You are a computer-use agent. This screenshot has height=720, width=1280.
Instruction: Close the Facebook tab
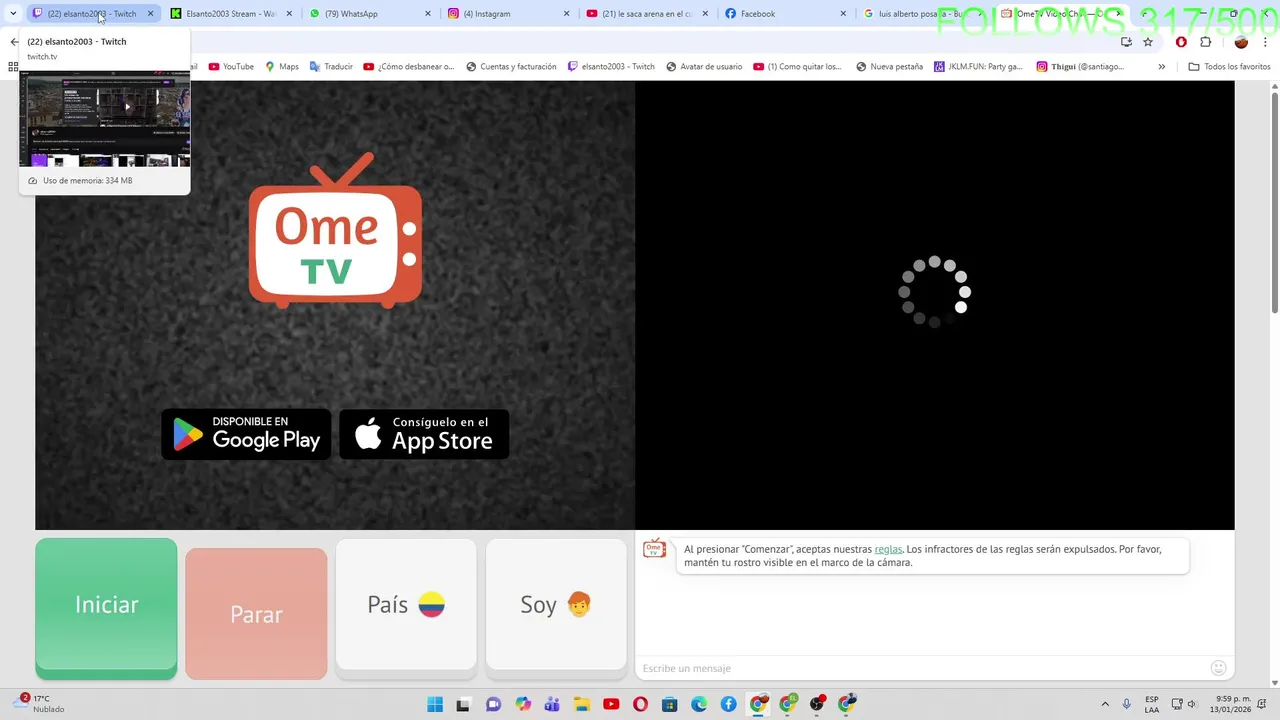click(843, 14)
